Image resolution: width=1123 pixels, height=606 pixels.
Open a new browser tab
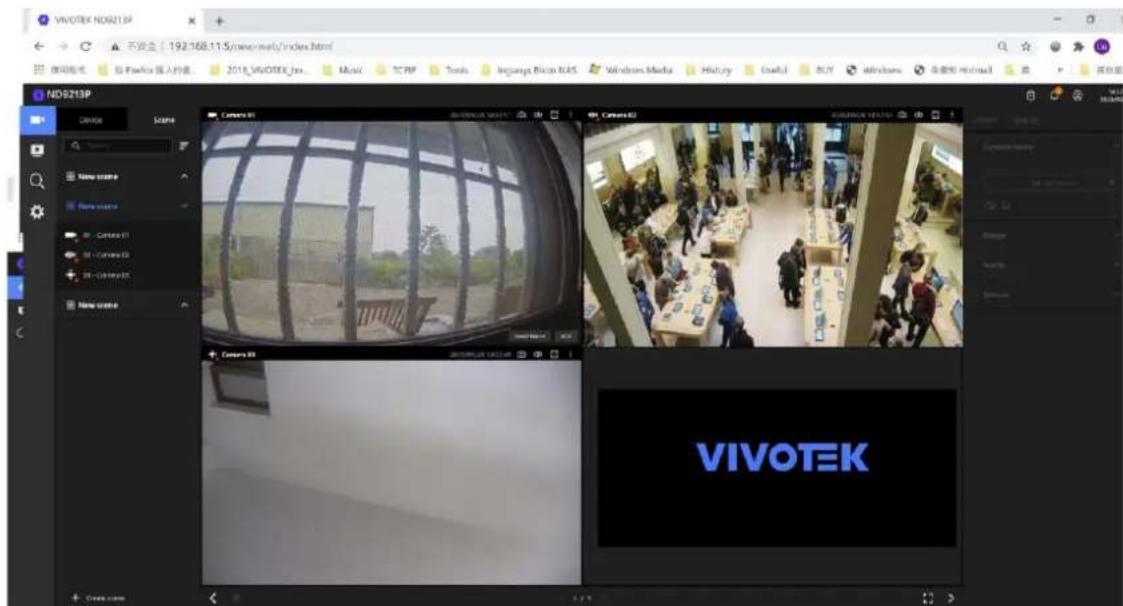pos(219,21)
